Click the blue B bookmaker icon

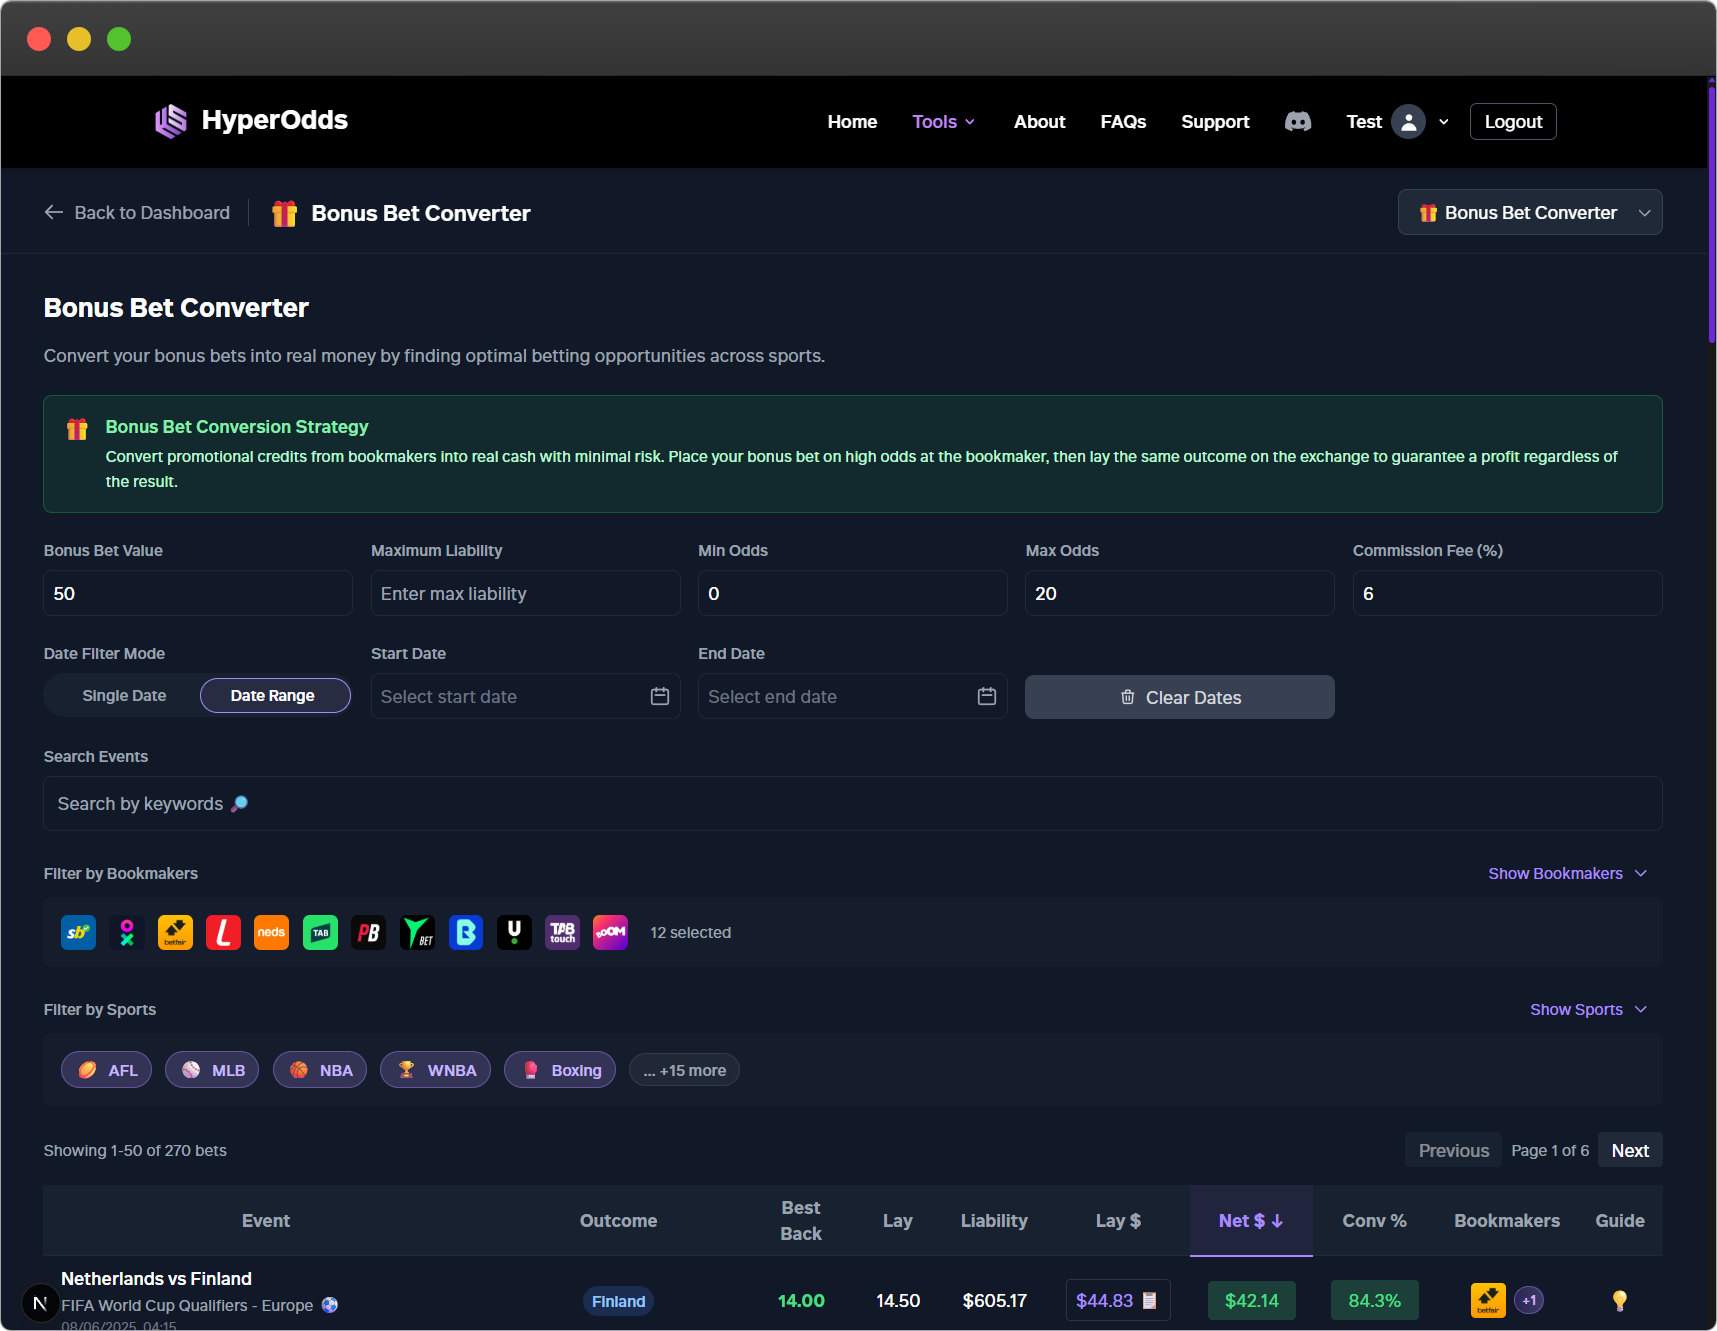[x=466, y=933]
